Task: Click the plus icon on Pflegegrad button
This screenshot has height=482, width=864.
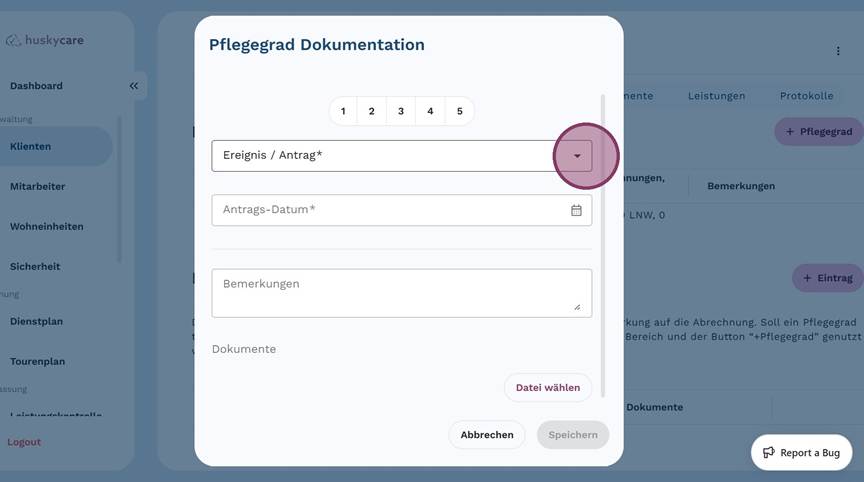Action: (790, 132)
